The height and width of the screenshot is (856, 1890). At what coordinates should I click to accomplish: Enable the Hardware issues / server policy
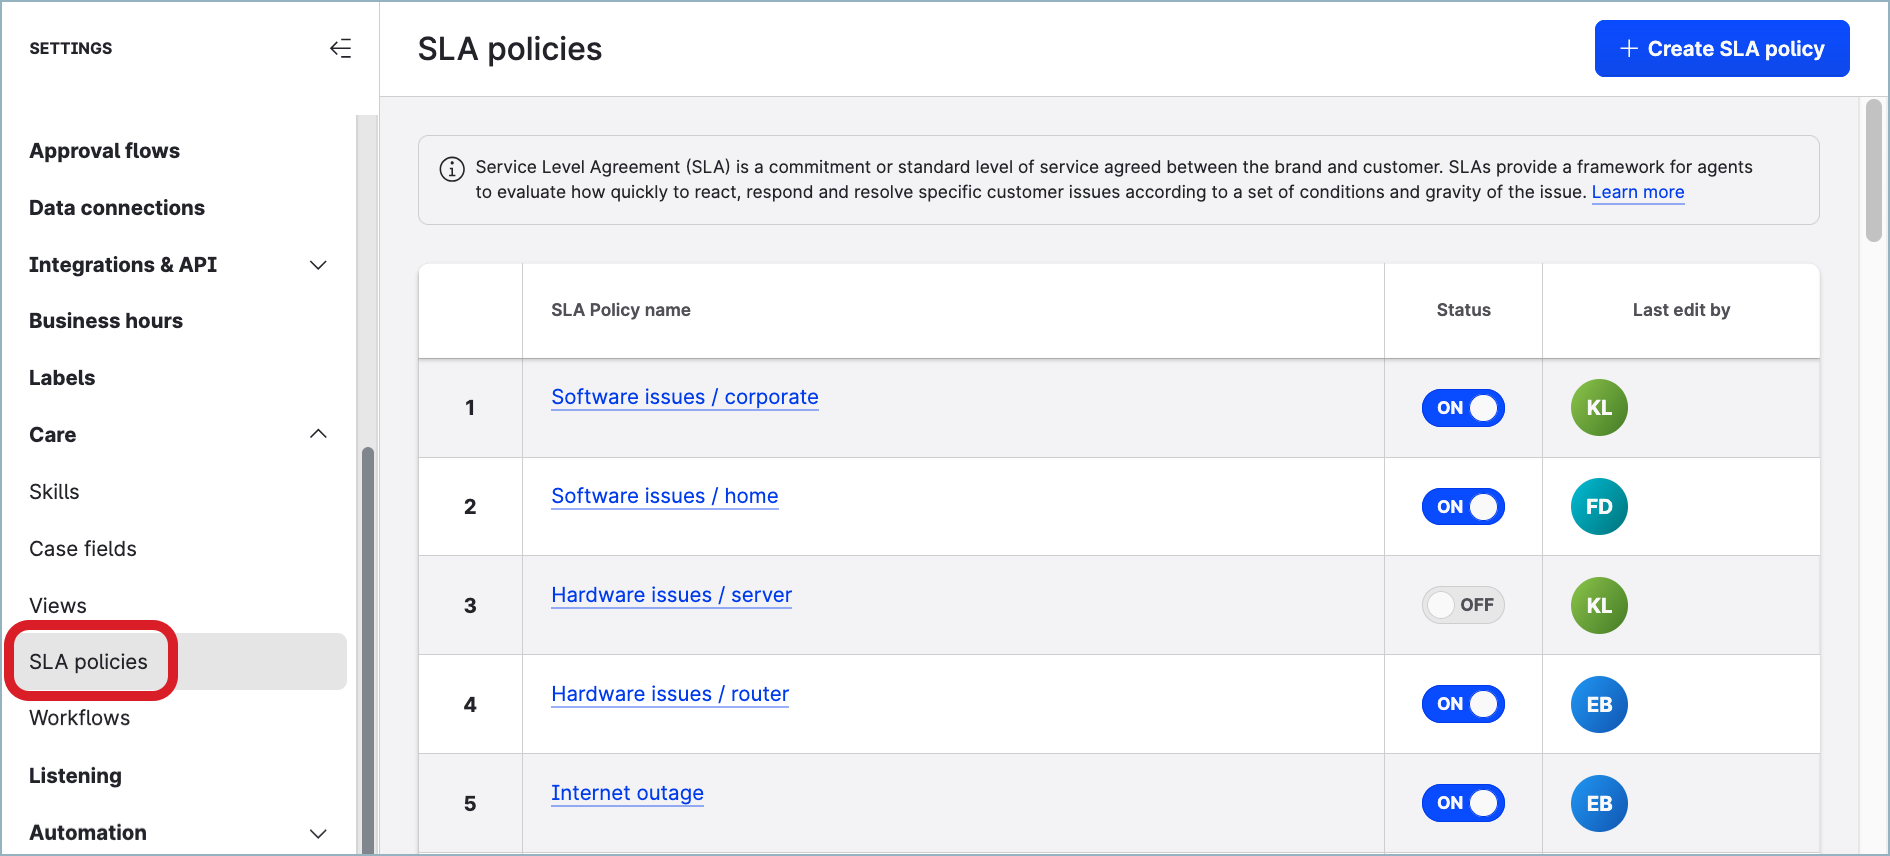coord(1462,605)
